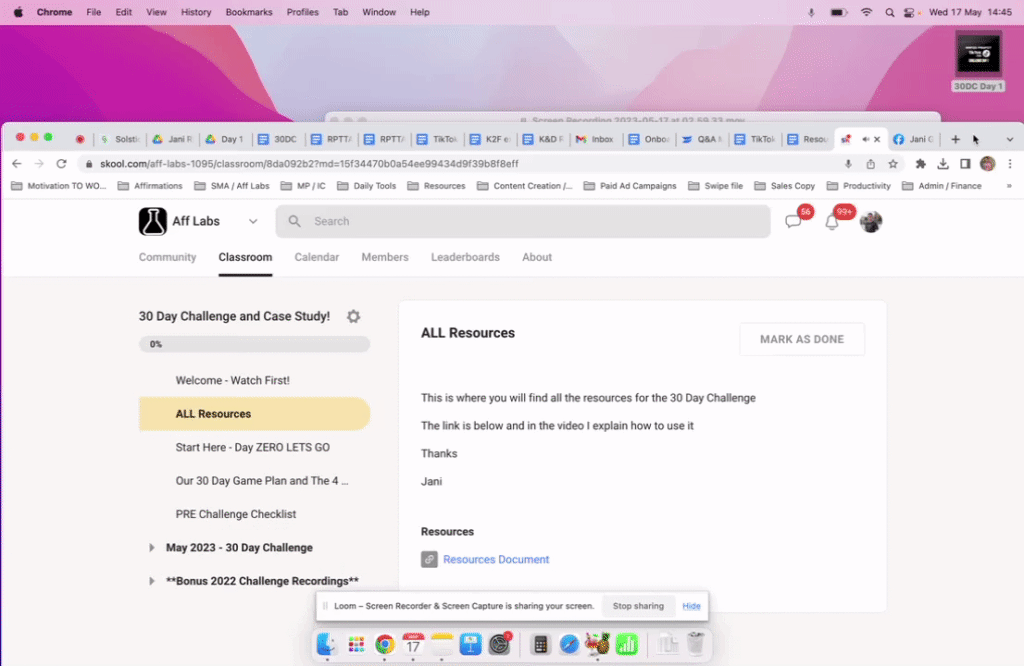
Task: Open Chrome from the dock
Action: [385, 644]
